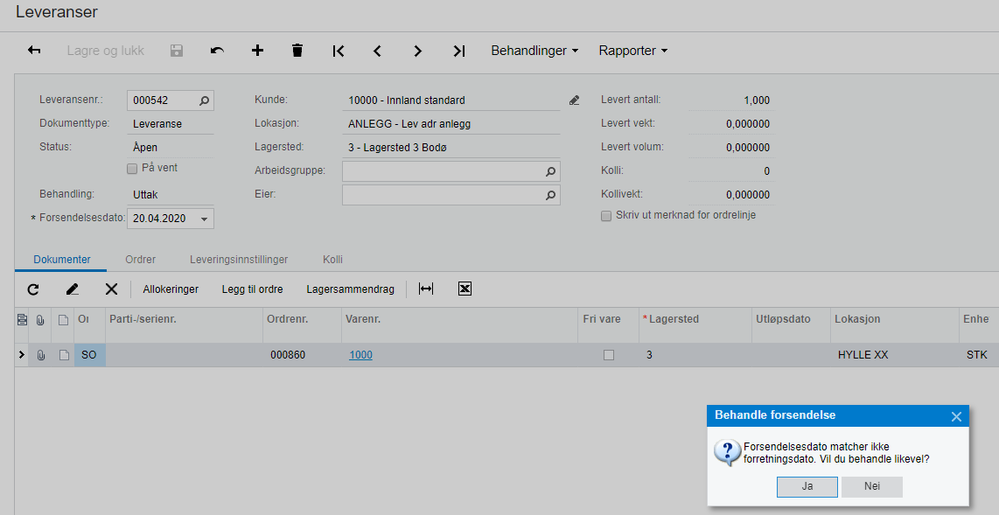The height and width of the screenshot is (515, 999).
Task: Click the back arrow icon in toolbar
Action: point(34,51)
